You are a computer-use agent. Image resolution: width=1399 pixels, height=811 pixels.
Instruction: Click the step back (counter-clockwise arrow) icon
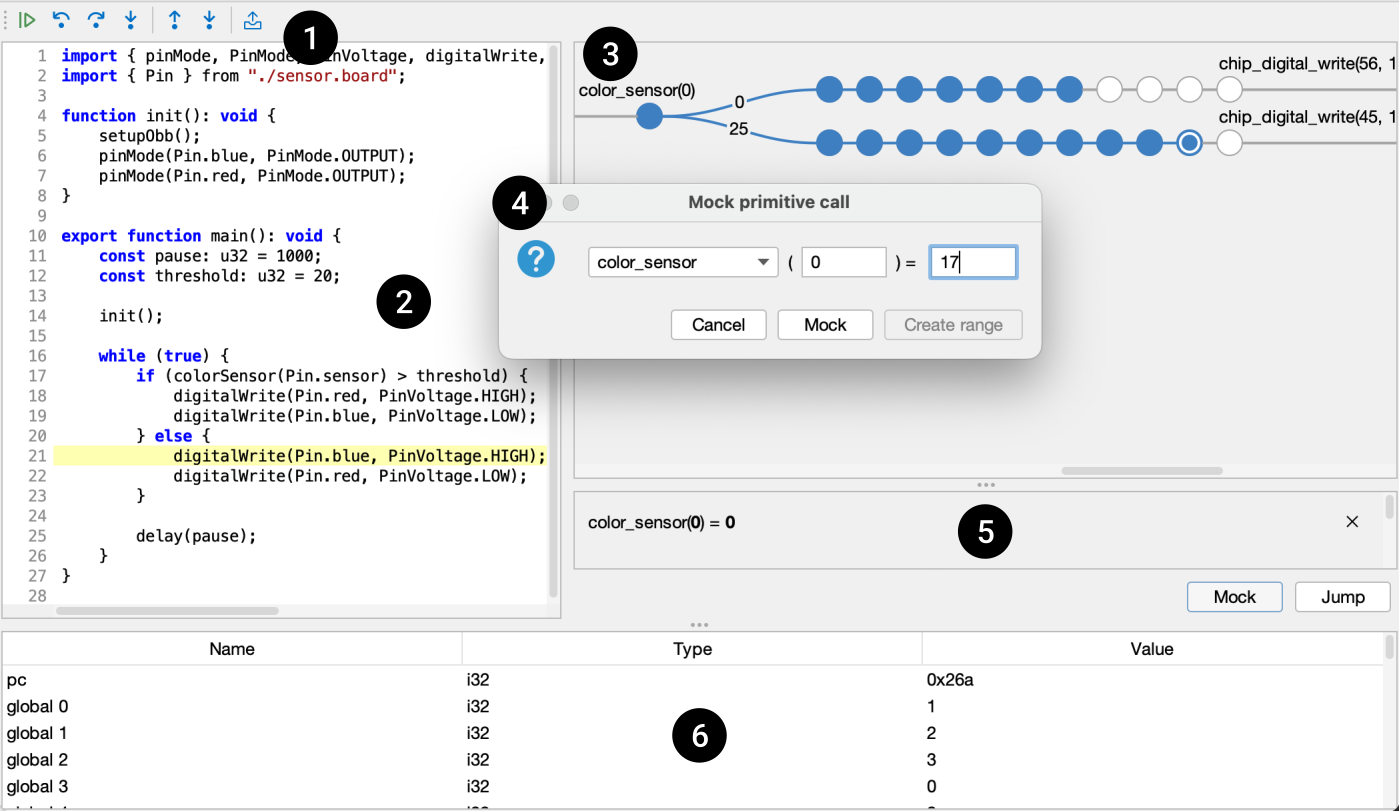[62, 19]
